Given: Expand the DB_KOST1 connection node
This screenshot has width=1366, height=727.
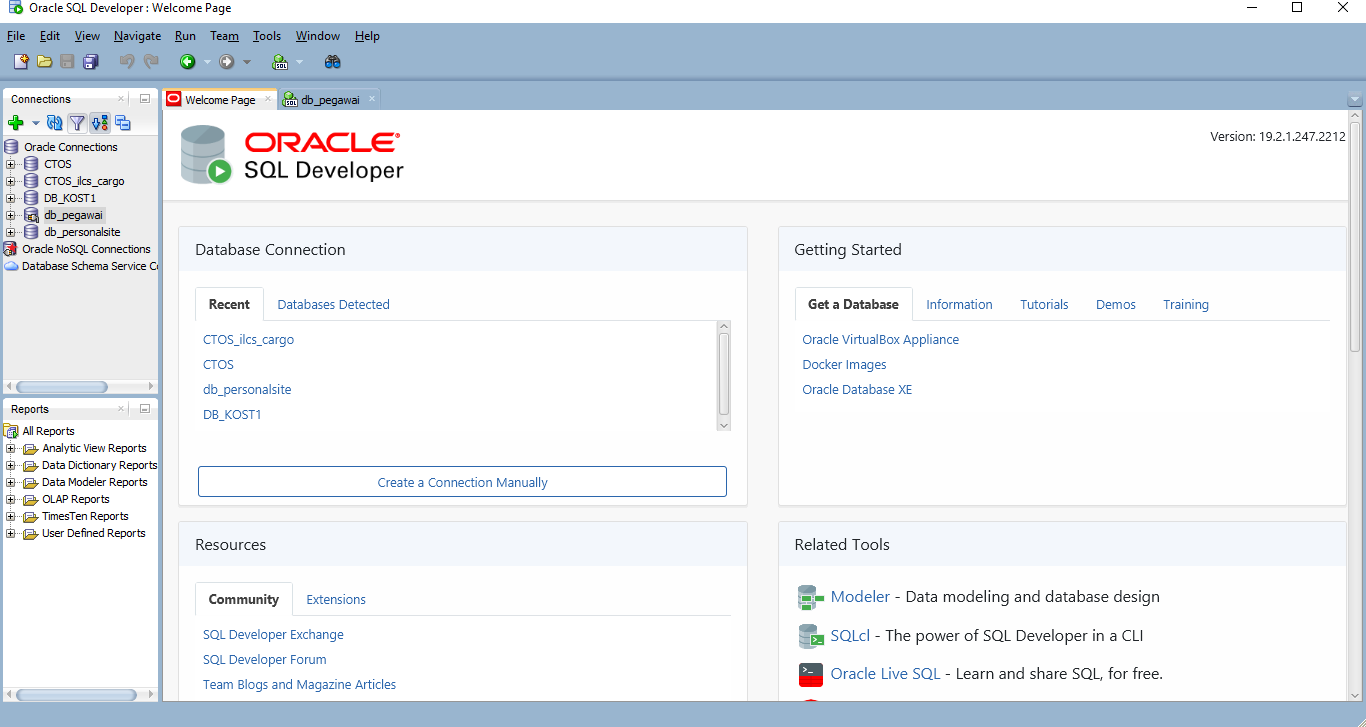Looking at the screenshot, I should point(11,198).
